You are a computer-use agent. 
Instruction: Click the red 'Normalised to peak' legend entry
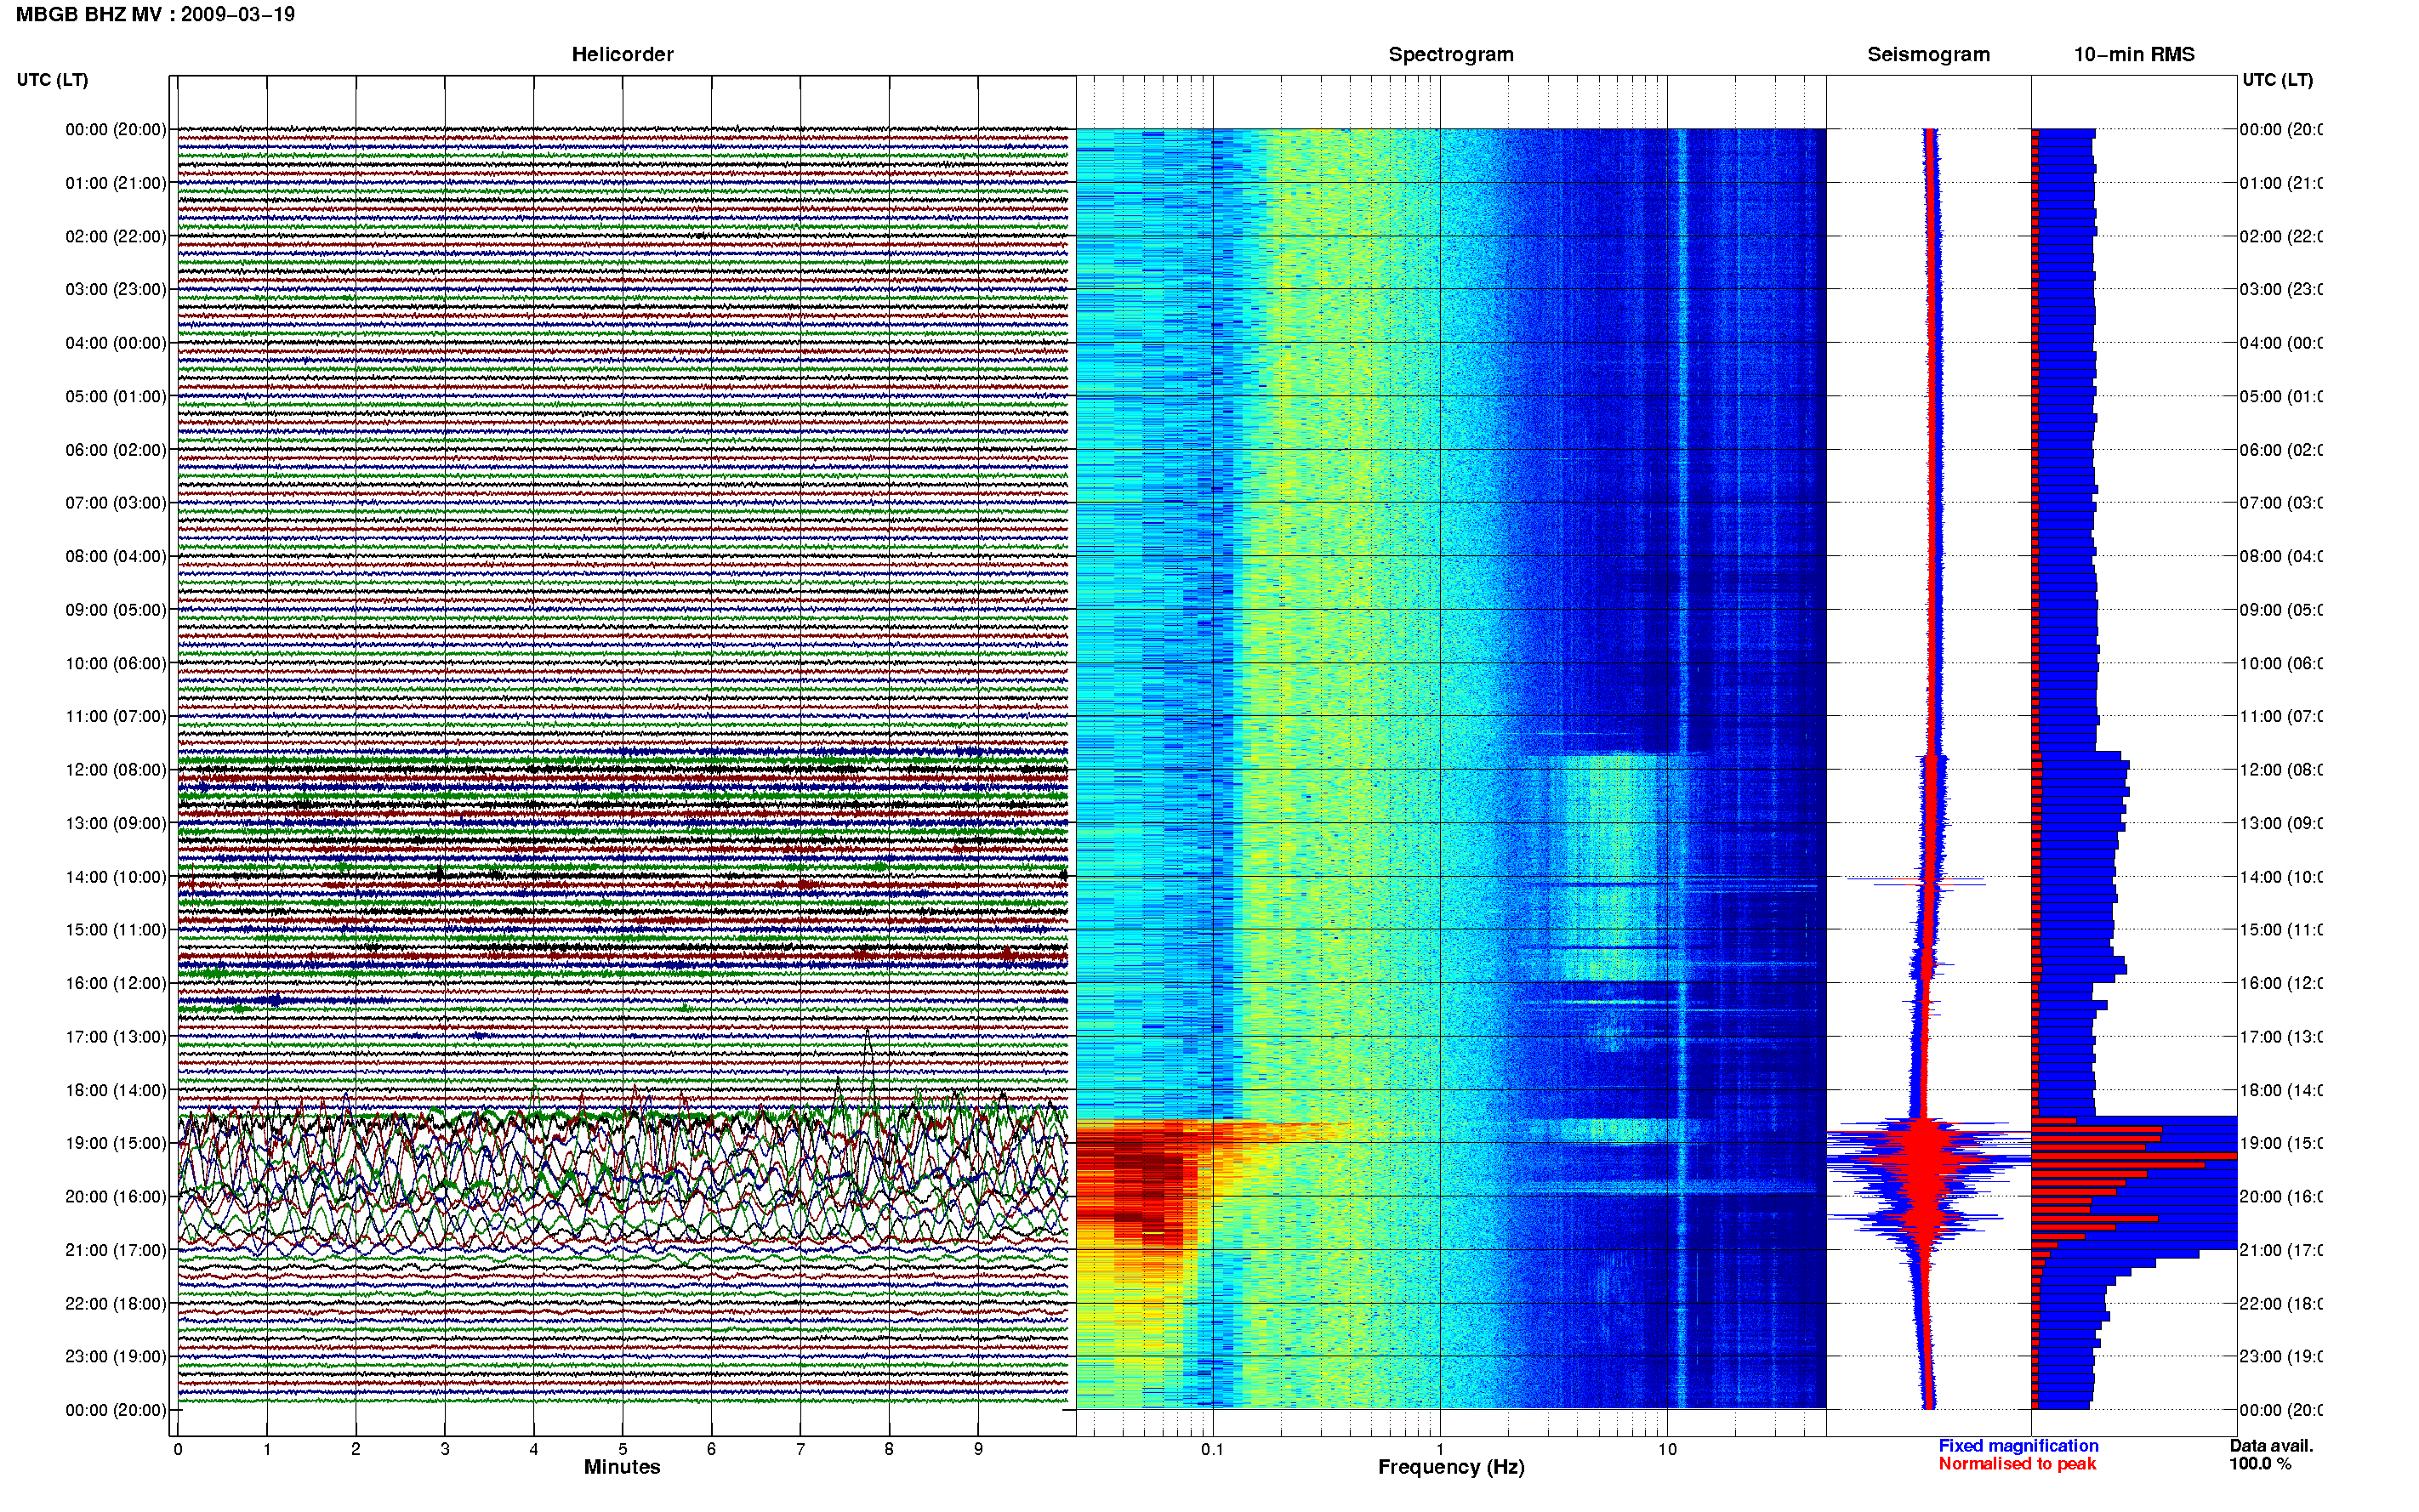point(2017,1464)
